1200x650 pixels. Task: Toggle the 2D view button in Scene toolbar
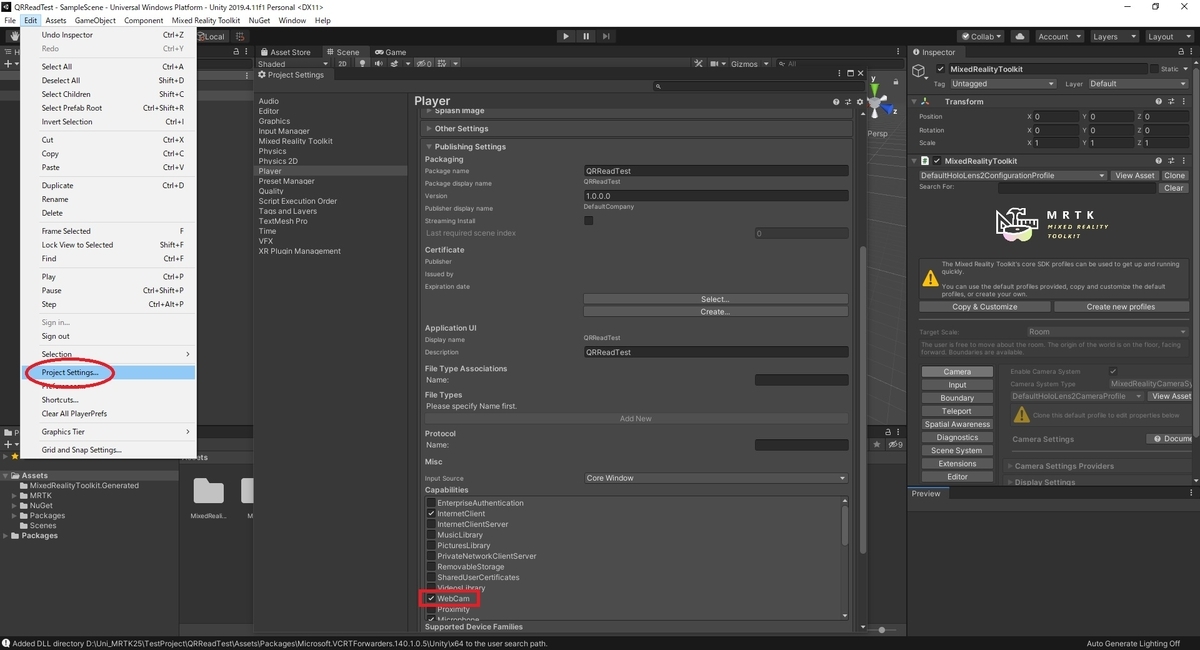342,64
